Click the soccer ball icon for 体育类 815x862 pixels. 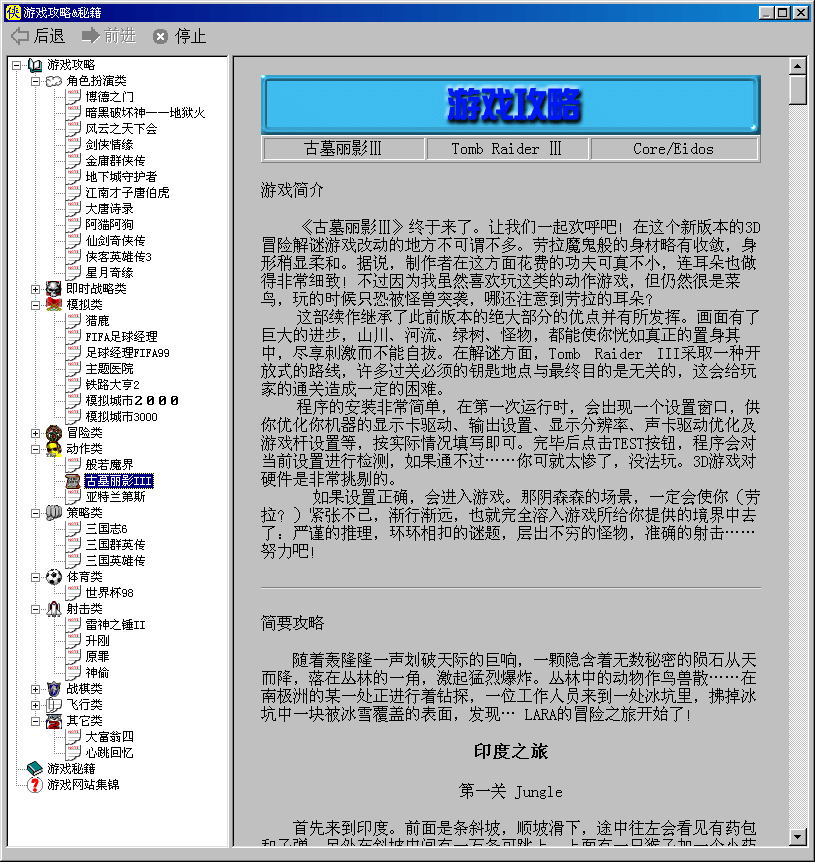click(54, 577)
